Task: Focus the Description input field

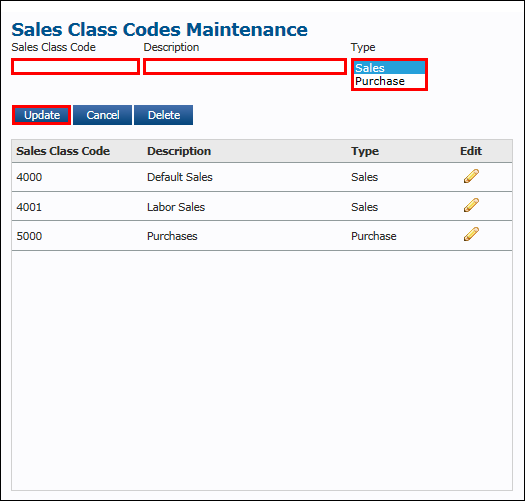Action: 245,67
